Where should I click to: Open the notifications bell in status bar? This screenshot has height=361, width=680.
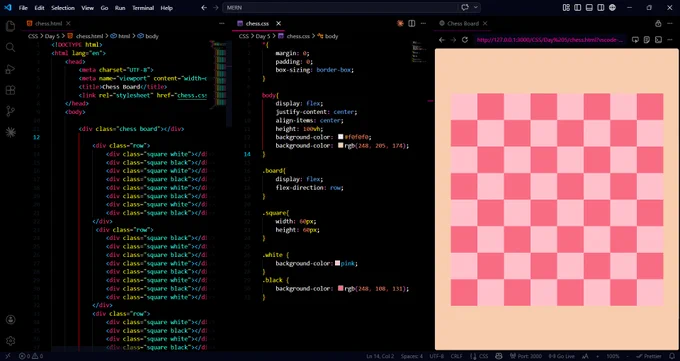click(x=672, y=356)
